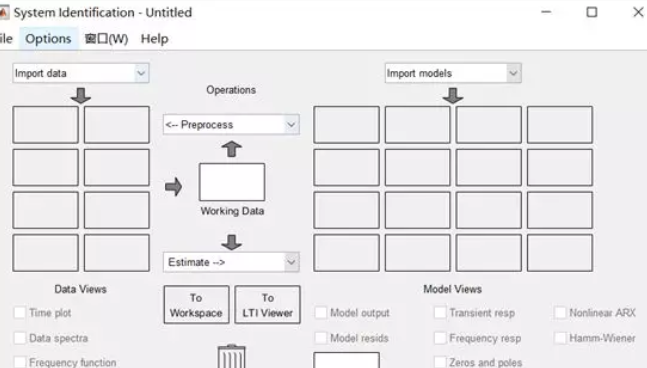Toggle the Model output checkbox
Screen dimensions: 647x368
[321, 313]
